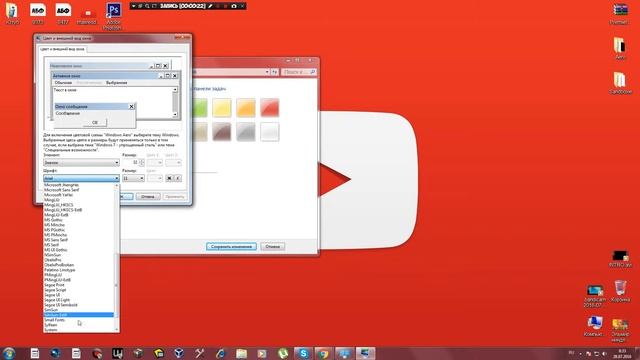
Task: Open the Recycle Bin on desktop
Action: point(620,291)
